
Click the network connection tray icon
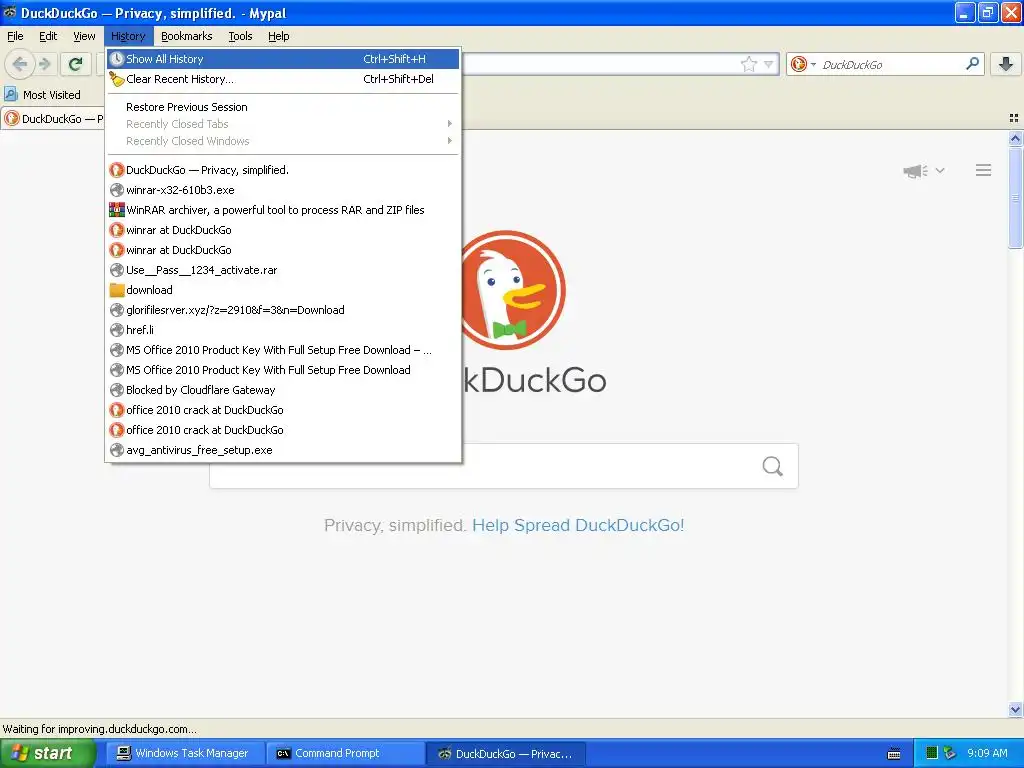(949, 753)
